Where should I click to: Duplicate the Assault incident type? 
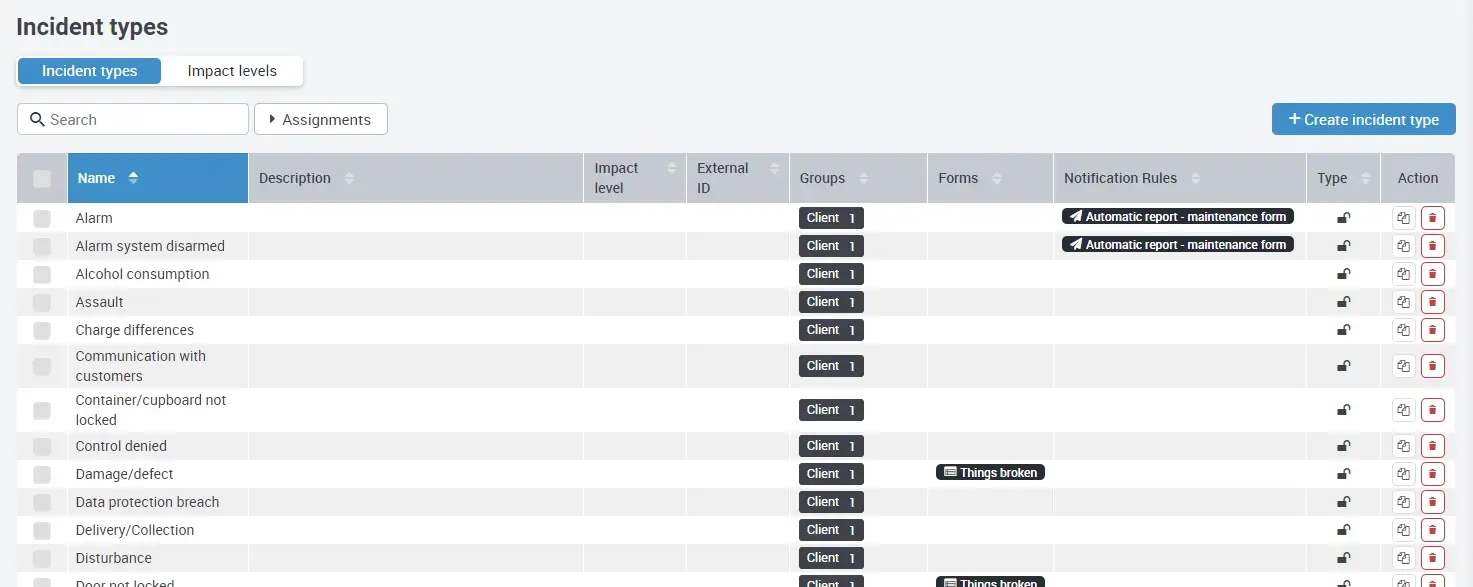pyautogui.click(x=1403, y=302)
